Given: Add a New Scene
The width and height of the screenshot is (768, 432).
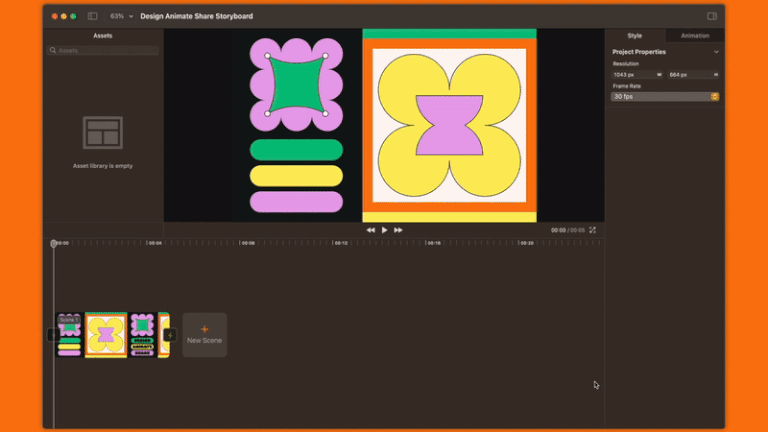Looking at the screenshot, I should pos(205,335).
